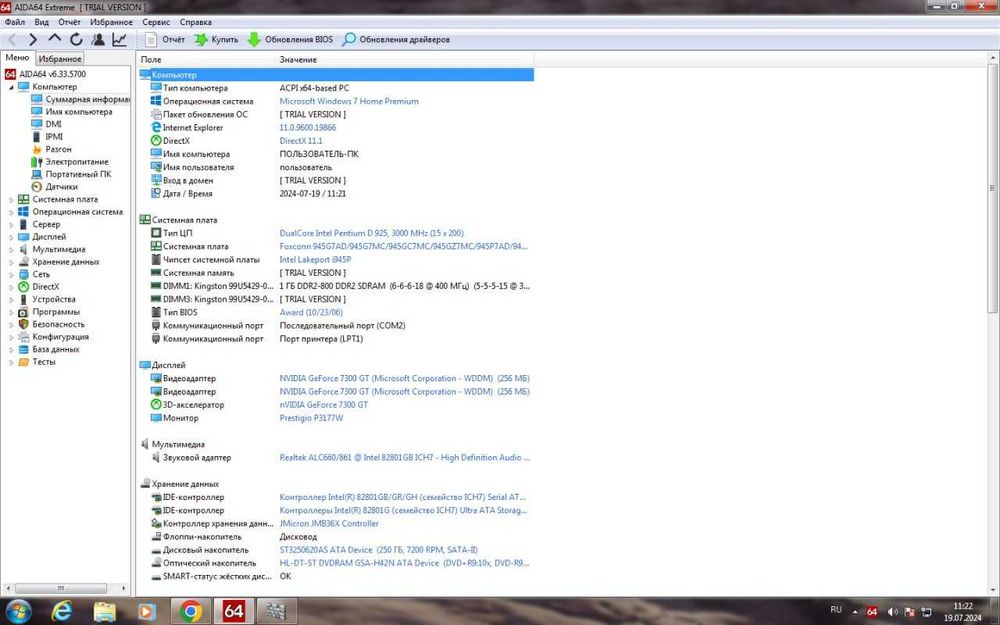
Task: Open the Microsoft Windows 7 Home Premium link
Action: (349, 101)
